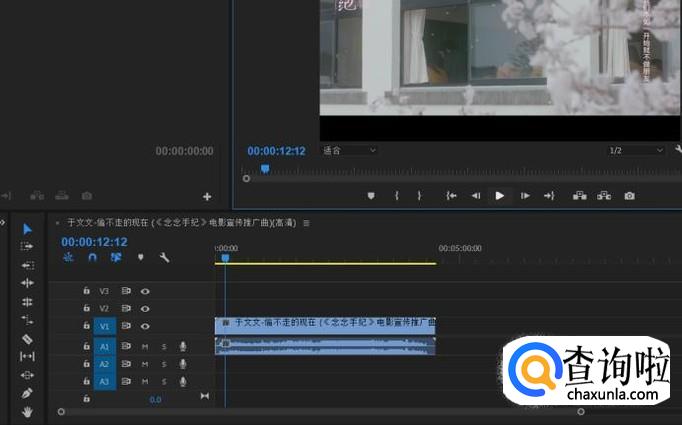The image size is (682, 425).
Task: Click the timeline playhead timecode 00:00:12:12
Action: (x=94, y=242)
